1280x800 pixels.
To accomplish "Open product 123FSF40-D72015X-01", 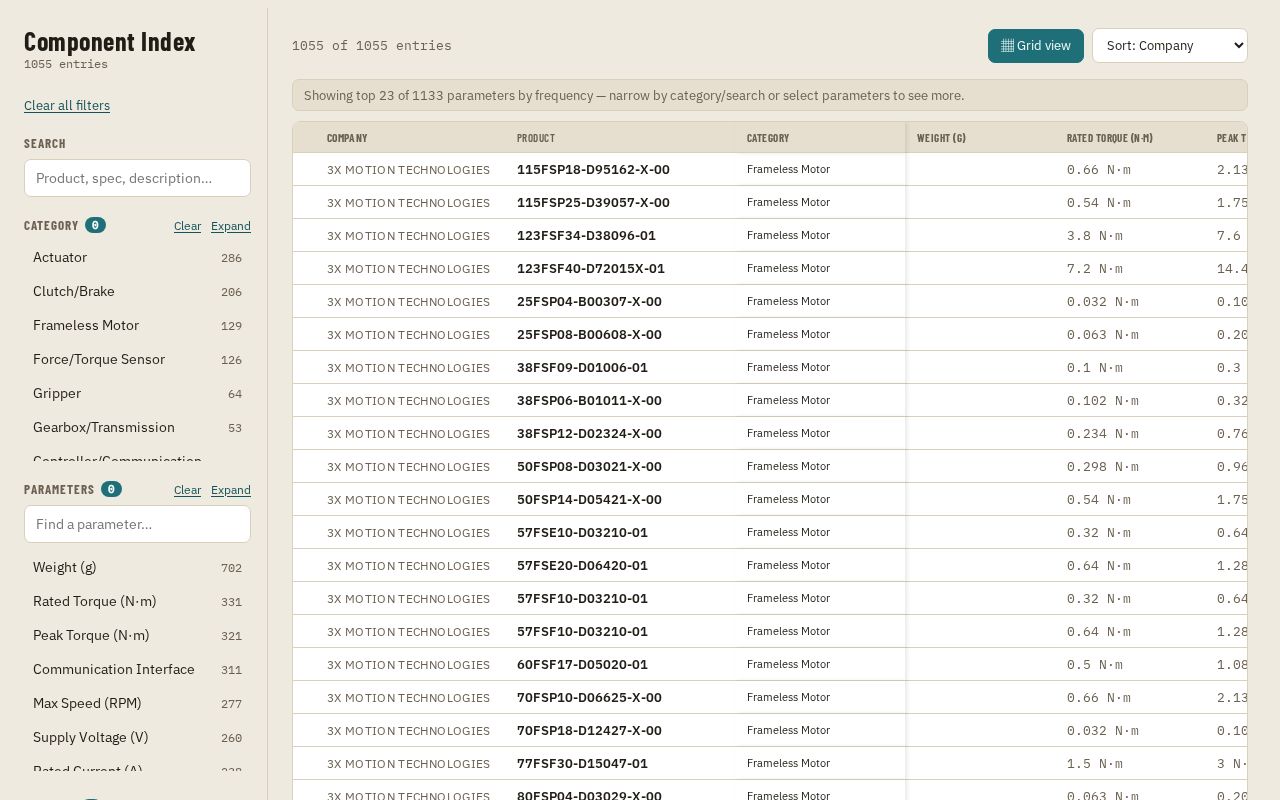I will tap(591, 269).
